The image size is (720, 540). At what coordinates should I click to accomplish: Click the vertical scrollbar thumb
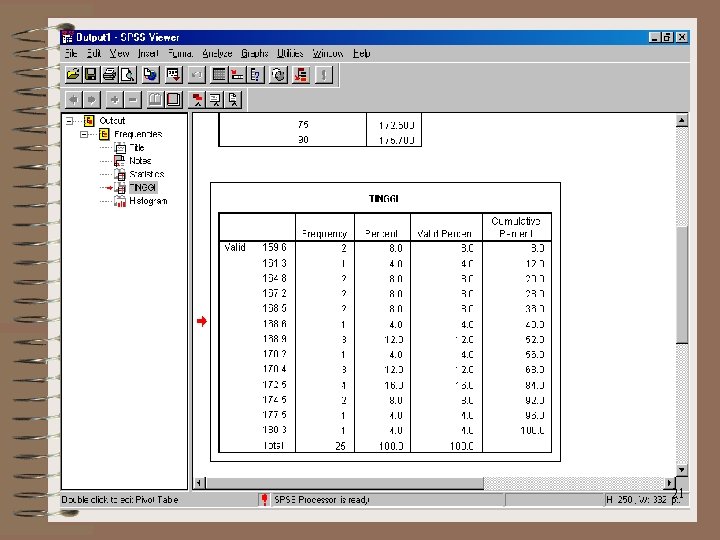click(x=682, y=284)
